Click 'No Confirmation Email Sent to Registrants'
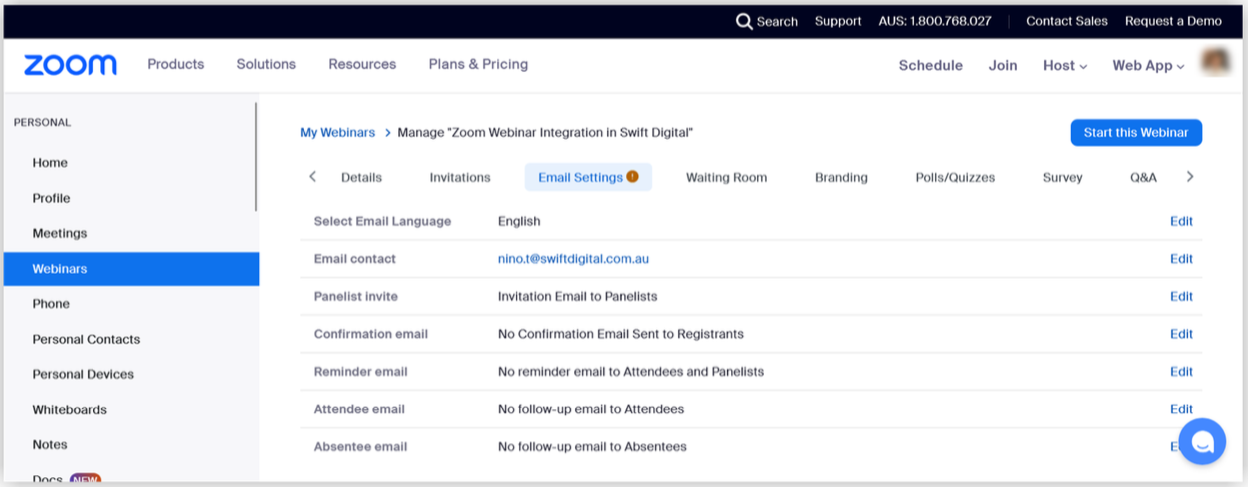 click(621, 334)
